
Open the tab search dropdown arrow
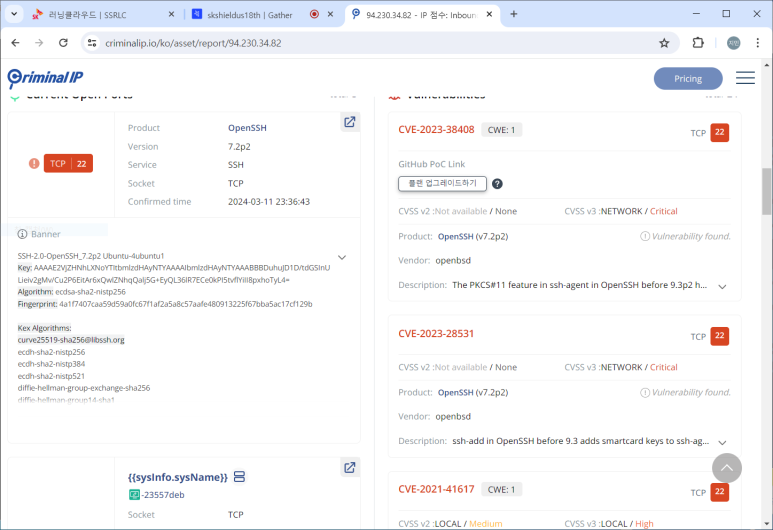point(14,14)
